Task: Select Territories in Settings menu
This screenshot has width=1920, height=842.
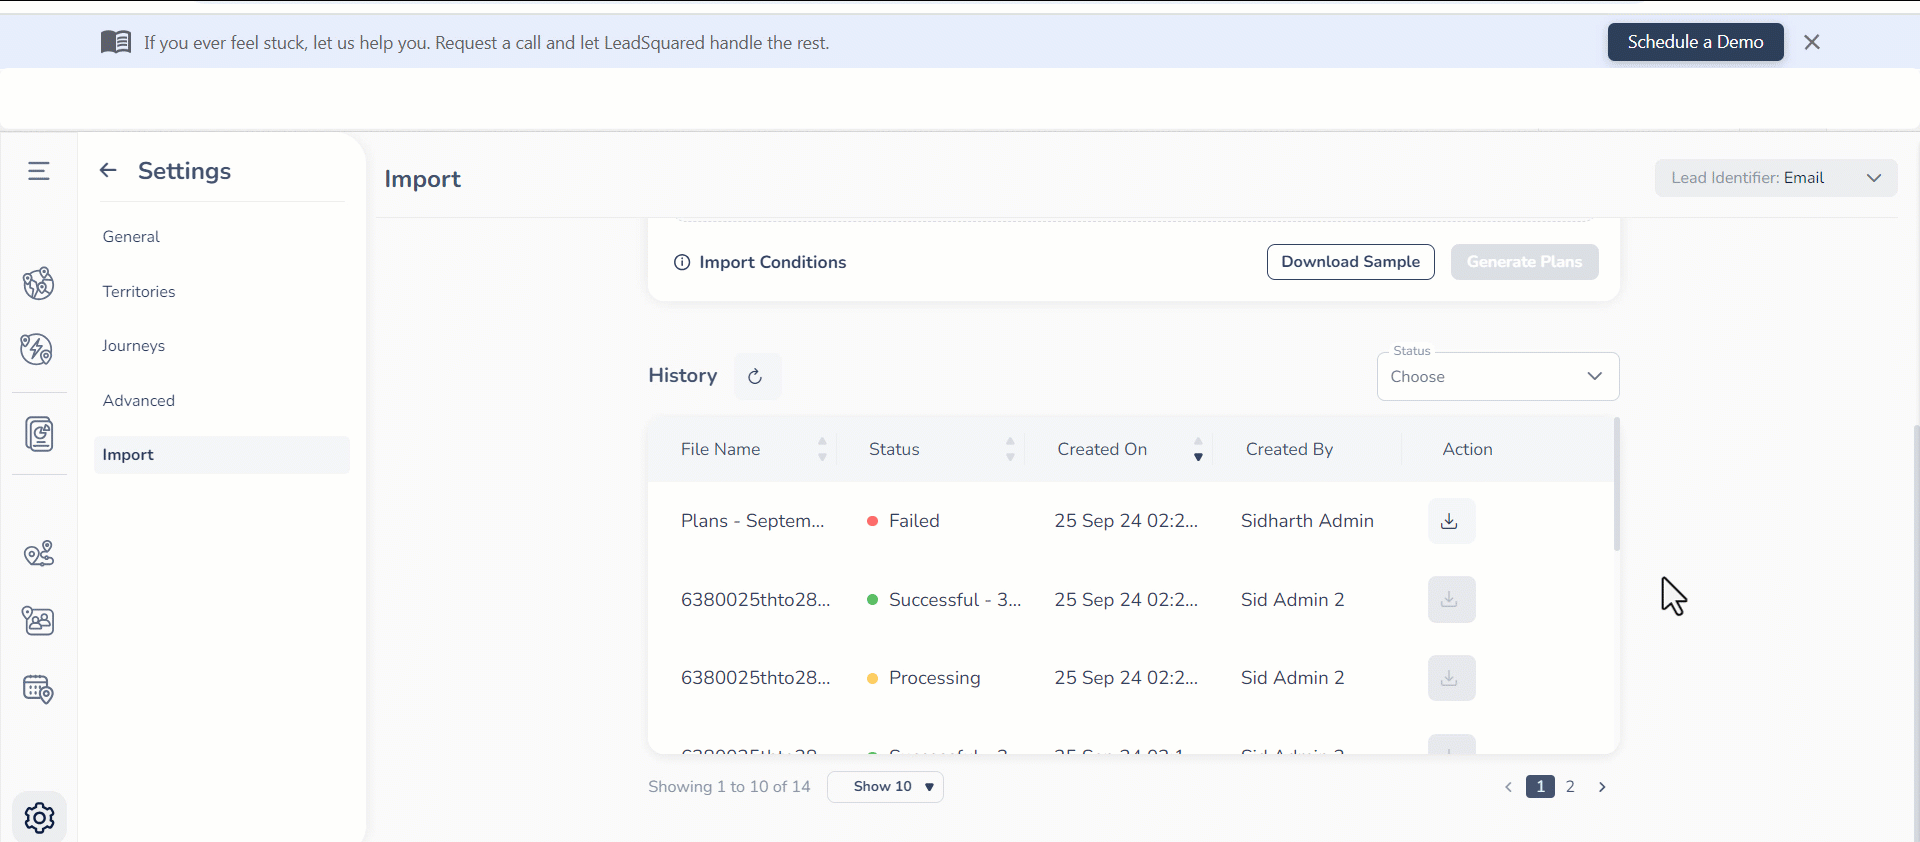Action: 139,291
